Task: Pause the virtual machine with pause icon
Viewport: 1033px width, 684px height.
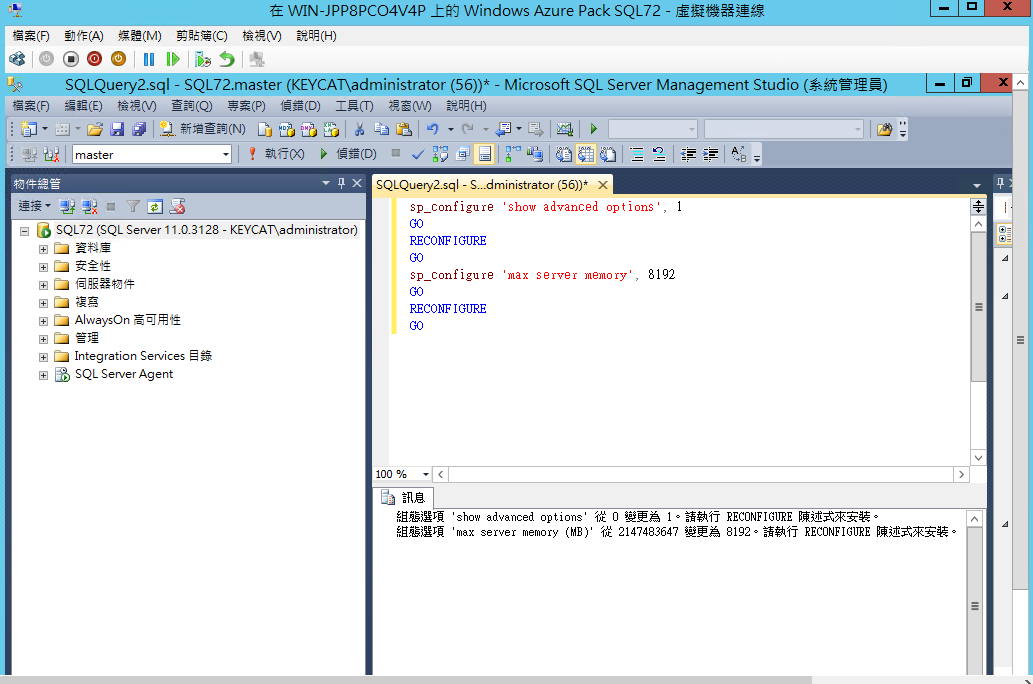Action: pos(149,59)
